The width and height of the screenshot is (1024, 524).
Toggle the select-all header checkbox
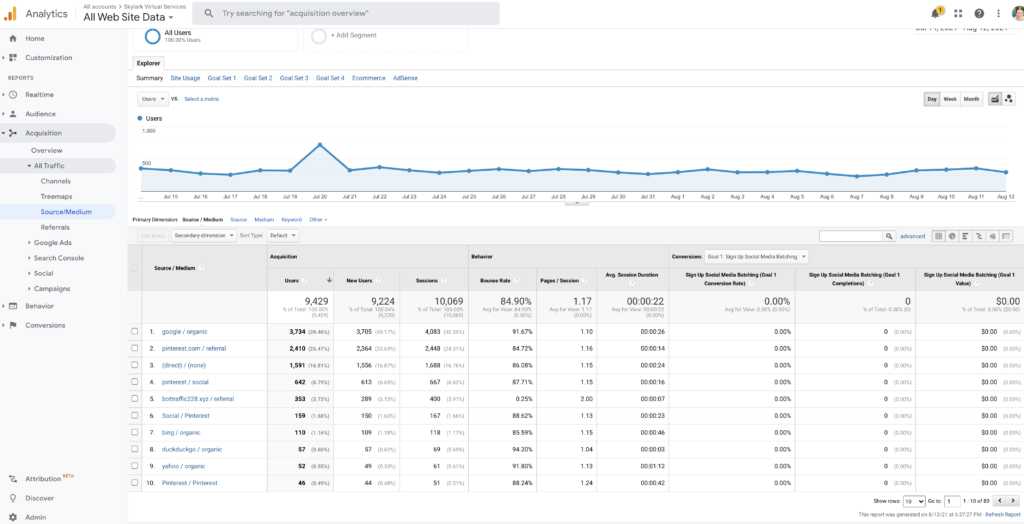click(x=135, y=268)
